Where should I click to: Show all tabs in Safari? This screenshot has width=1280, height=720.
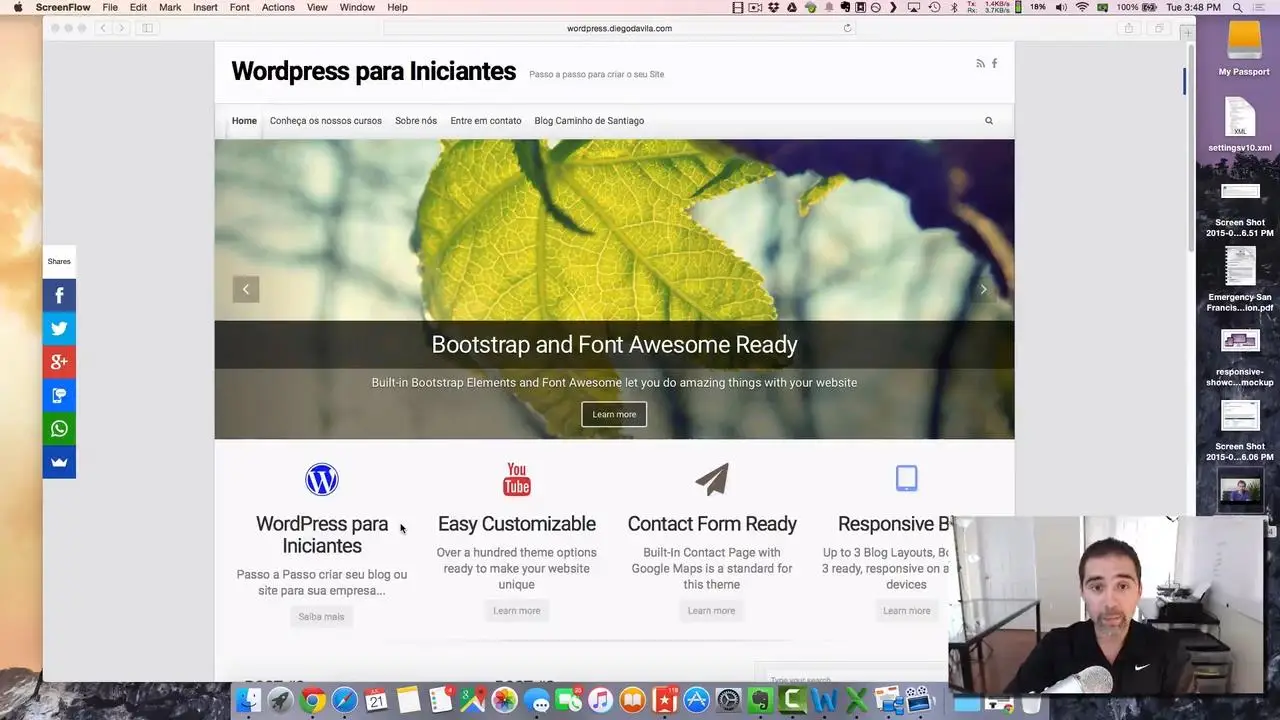1159,28
